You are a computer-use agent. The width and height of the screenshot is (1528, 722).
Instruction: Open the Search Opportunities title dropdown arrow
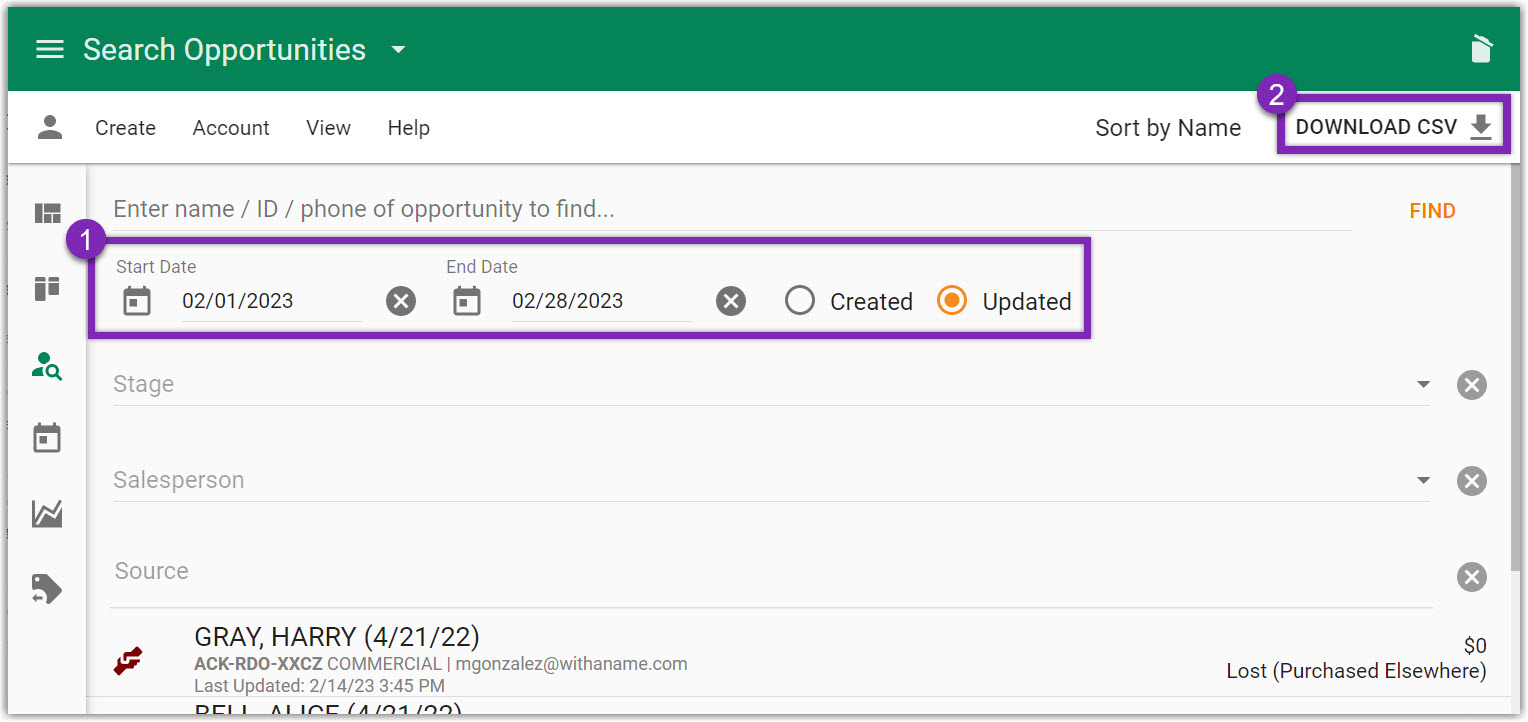pyautogui.click(x=398, y=50)
